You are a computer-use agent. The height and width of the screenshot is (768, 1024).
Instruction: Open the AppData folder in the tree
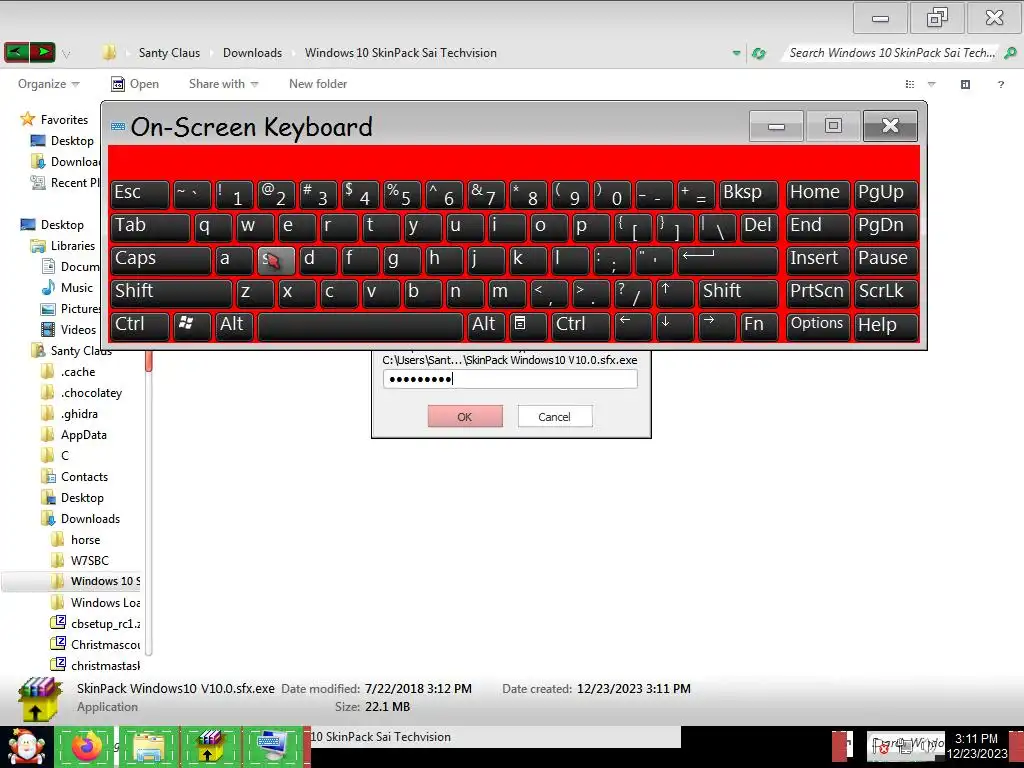[x=84, y=435]
